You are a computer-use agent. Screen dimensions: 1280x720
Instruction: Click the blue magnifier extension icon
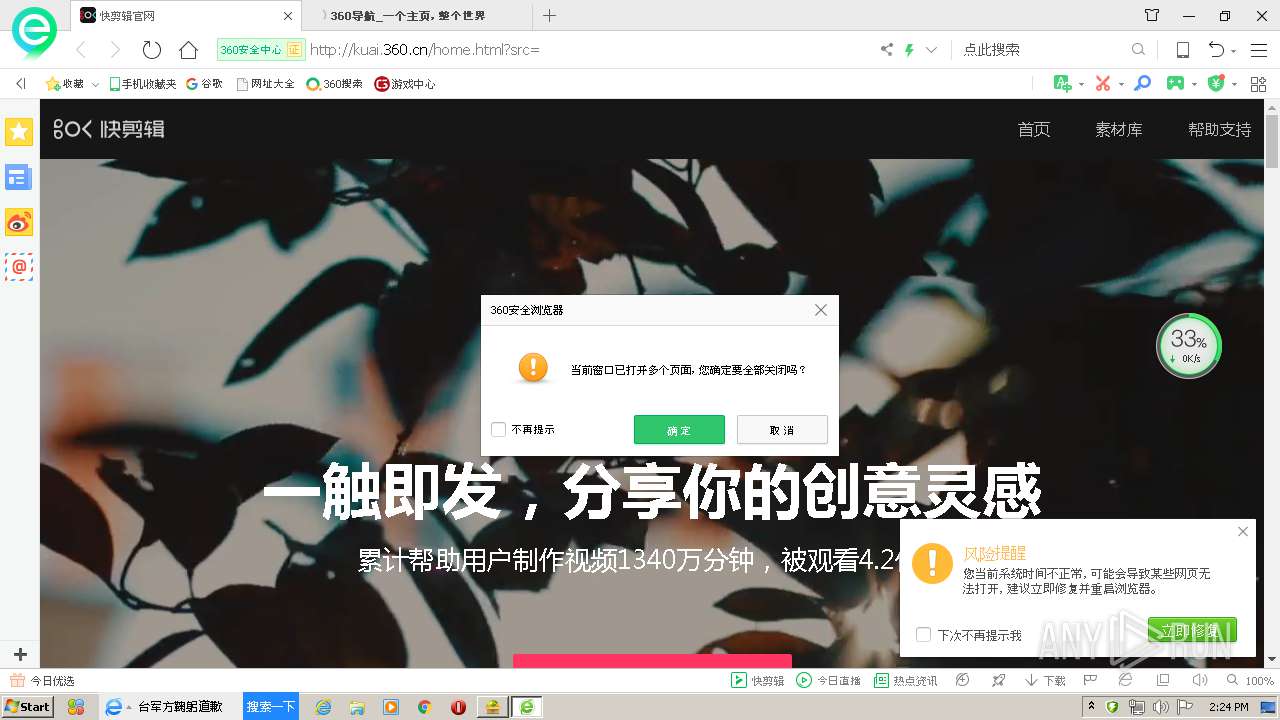tap(1142, 84)
